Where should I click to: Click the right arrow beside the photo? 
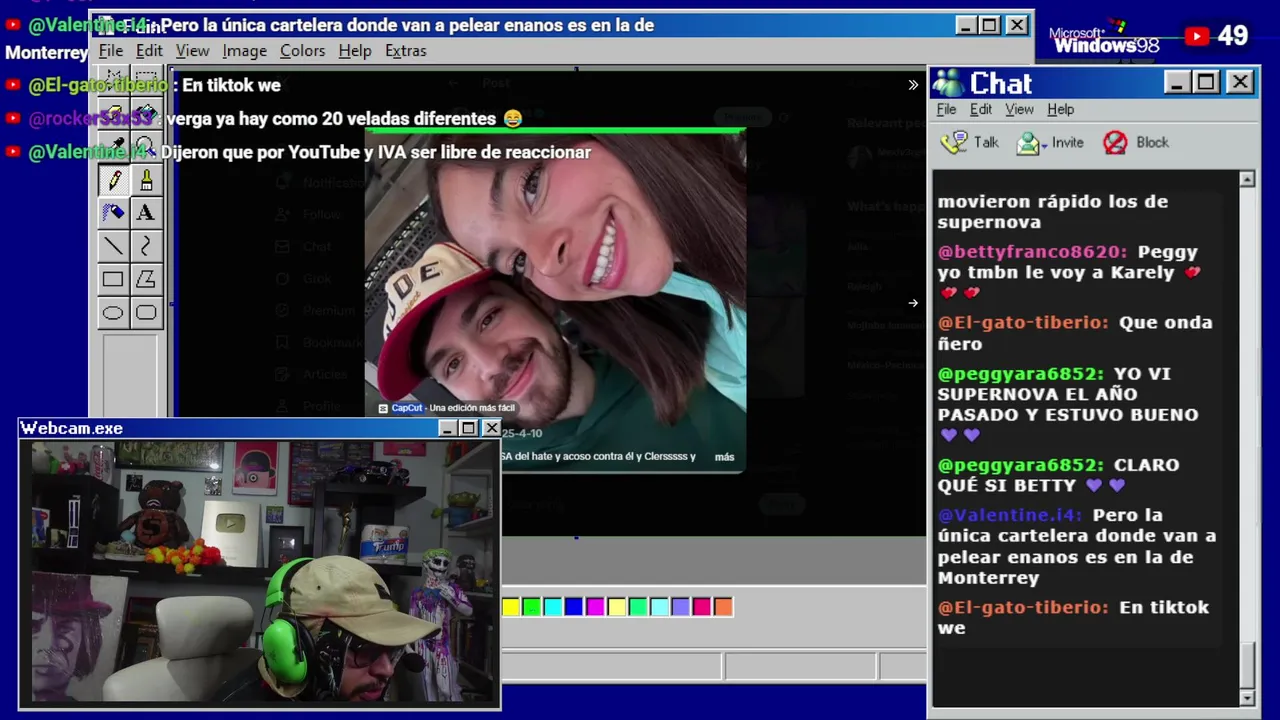tap(912, 303)
